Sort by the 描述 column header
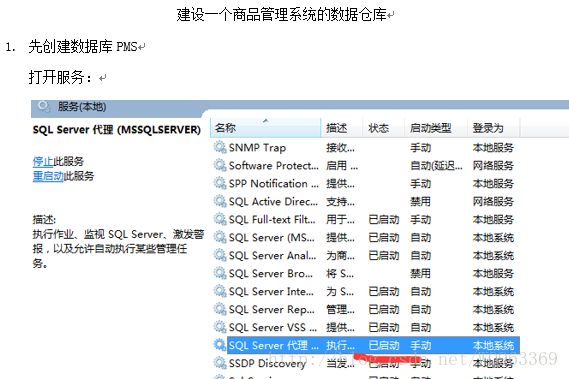The image size is (569, 379). pos(341,128)
